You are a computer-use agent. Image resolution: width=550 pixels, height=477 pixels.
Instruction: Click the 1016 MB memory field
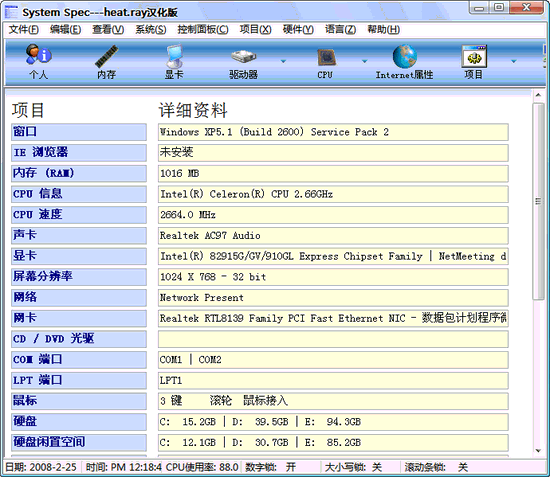click(333, 173)
